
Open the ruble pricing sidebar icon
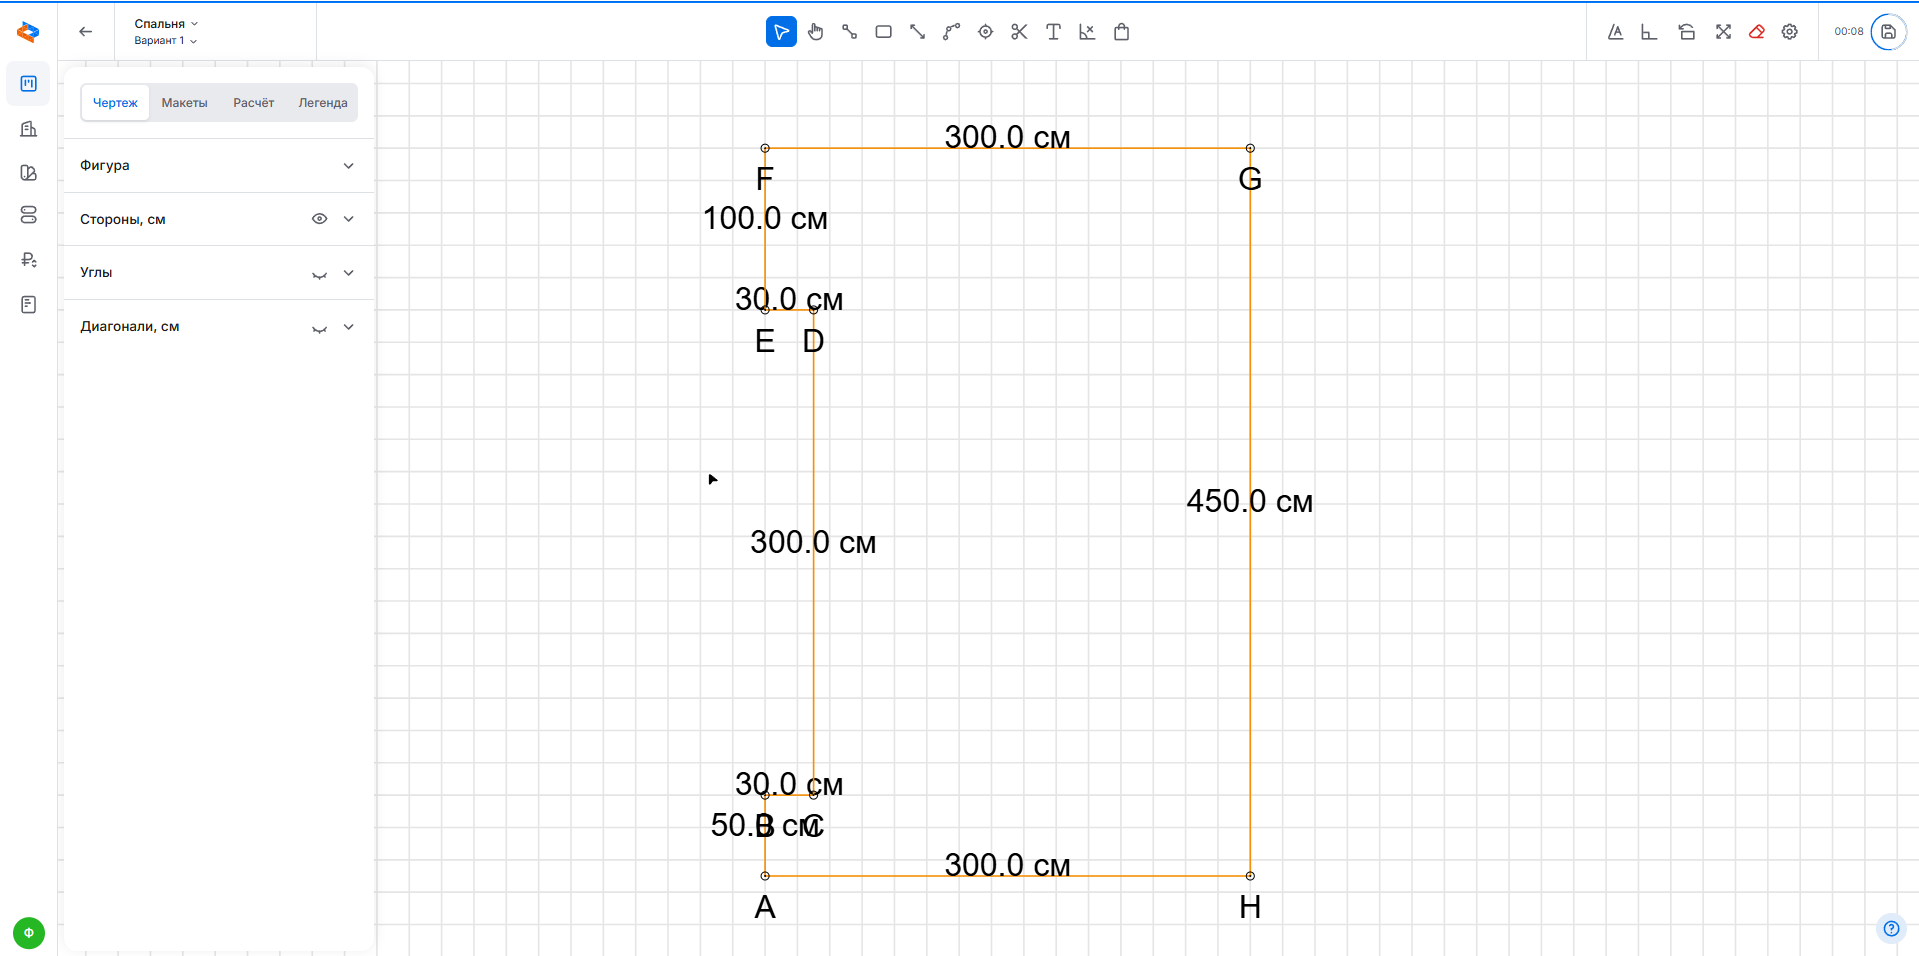click(x=28, y=260)
